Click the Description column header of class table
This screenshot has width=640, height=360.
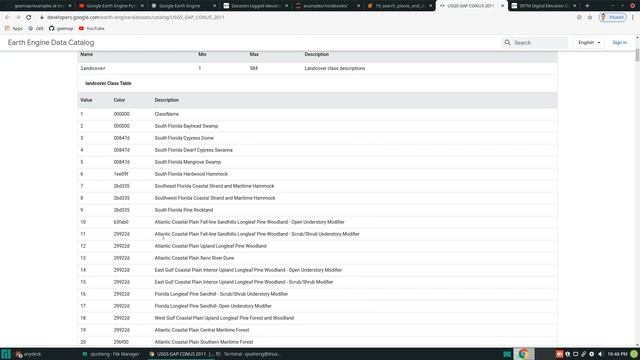(x=167, y=100)
